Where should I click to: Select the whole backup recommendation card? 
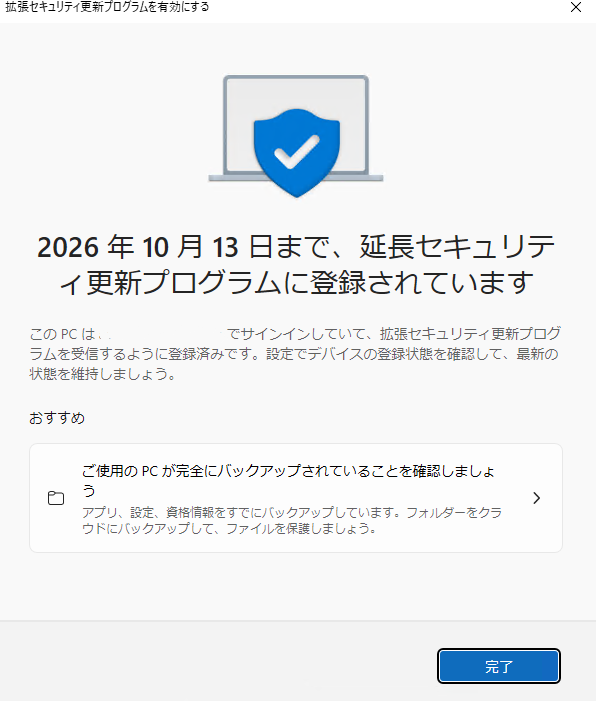(x=296, y=498)
